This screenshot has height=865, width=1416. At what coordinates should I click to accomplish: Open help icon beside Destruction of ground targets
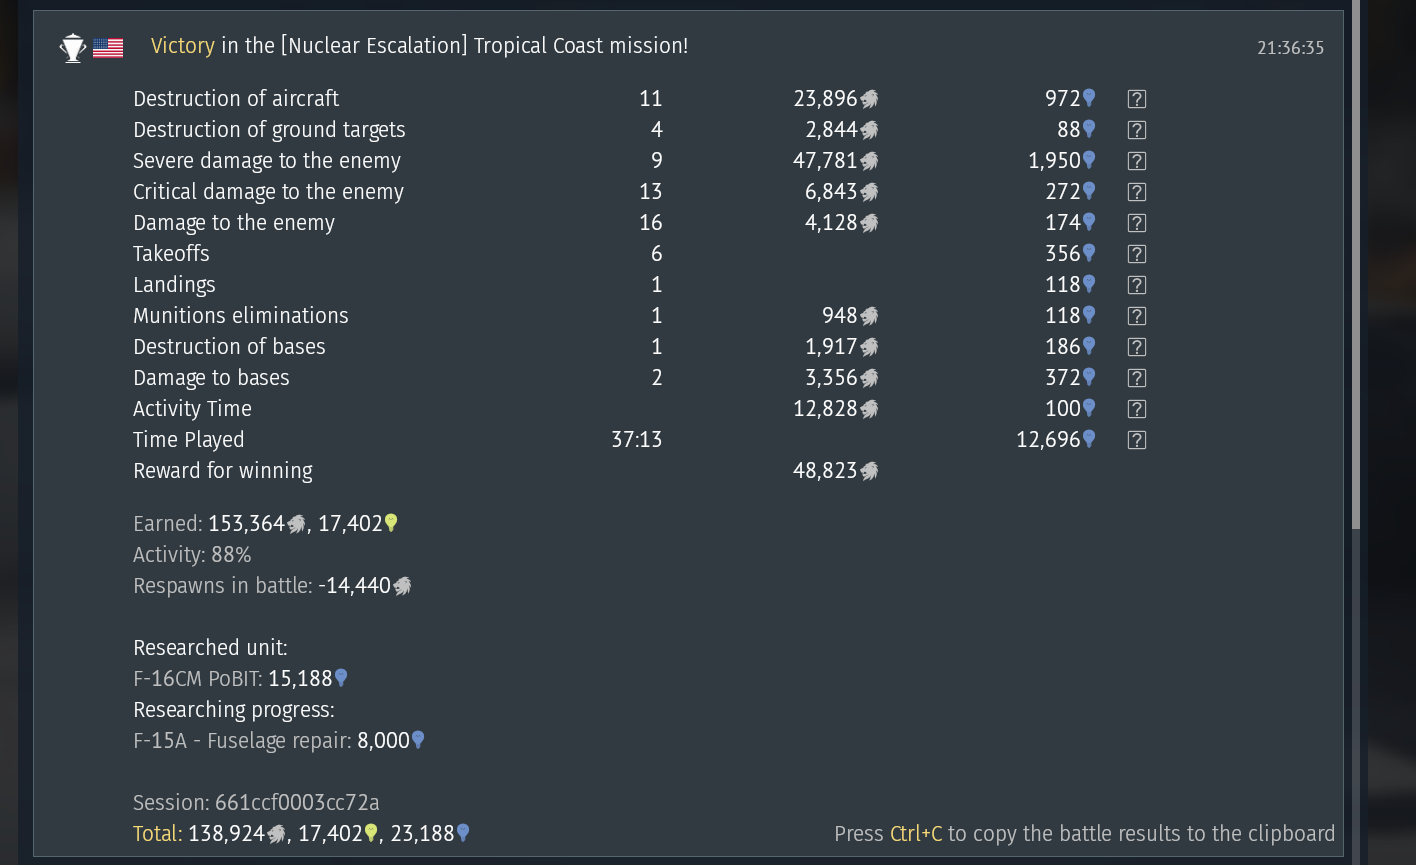tap(1136, 130)
